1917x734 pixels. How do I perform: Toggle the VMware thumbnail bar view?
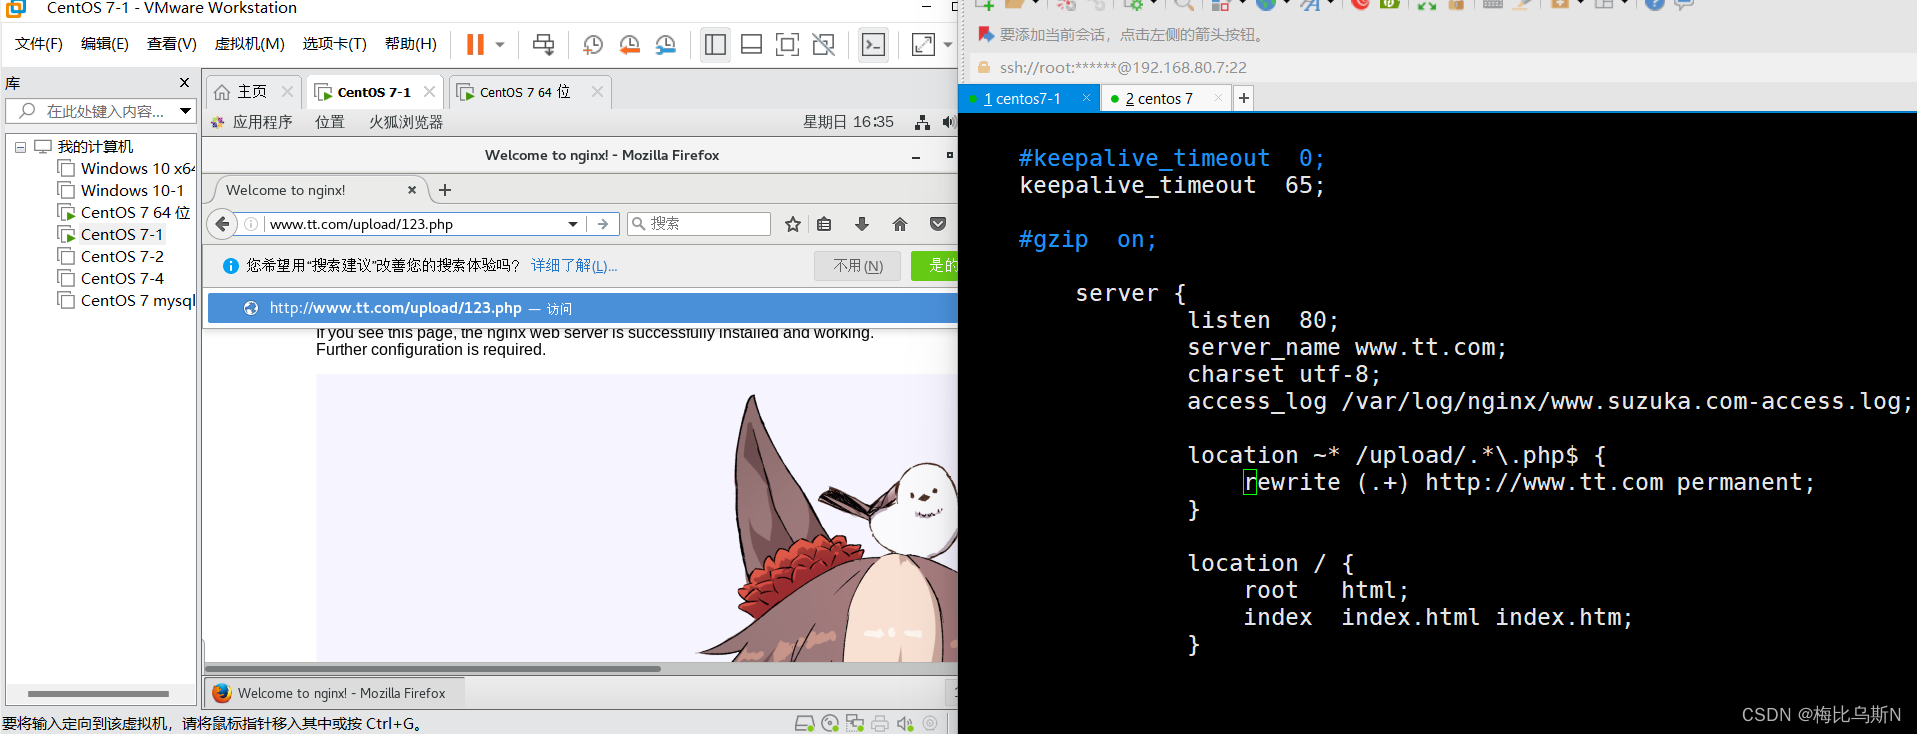pos(751,44)
